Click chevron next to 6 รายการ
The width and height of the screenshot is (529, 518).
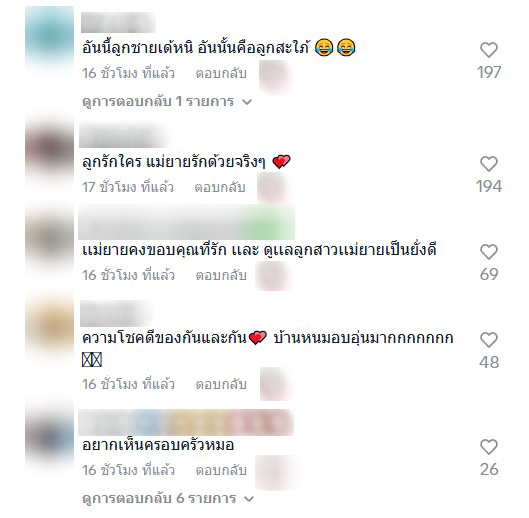point(249,499)
